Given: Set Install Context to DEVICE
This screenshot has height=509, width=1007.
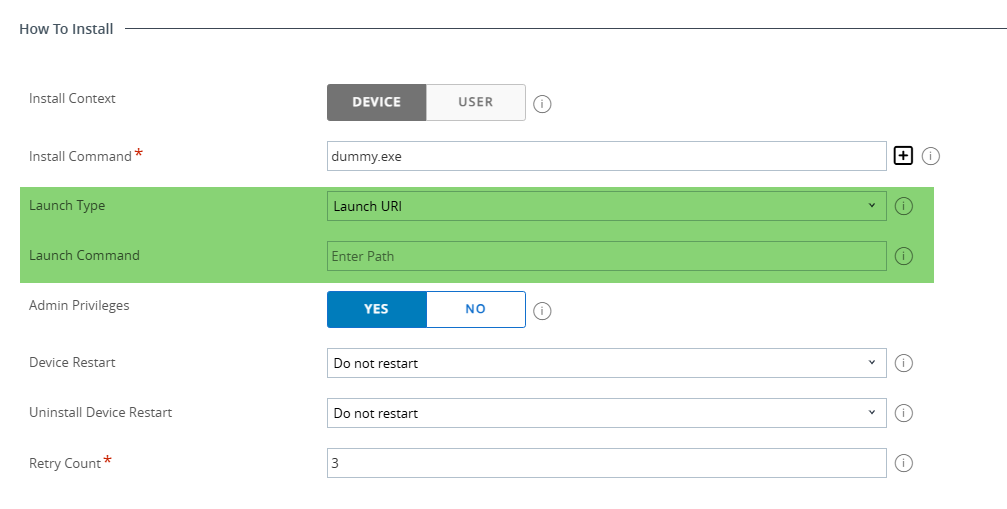Looking at the screenshot, I should (x=377, y=102).
